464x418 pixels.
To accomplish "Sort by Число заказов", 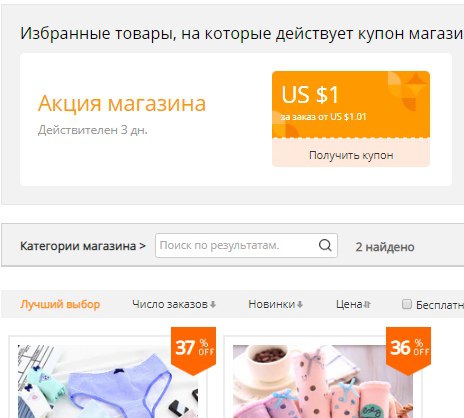I will point(170,304).
